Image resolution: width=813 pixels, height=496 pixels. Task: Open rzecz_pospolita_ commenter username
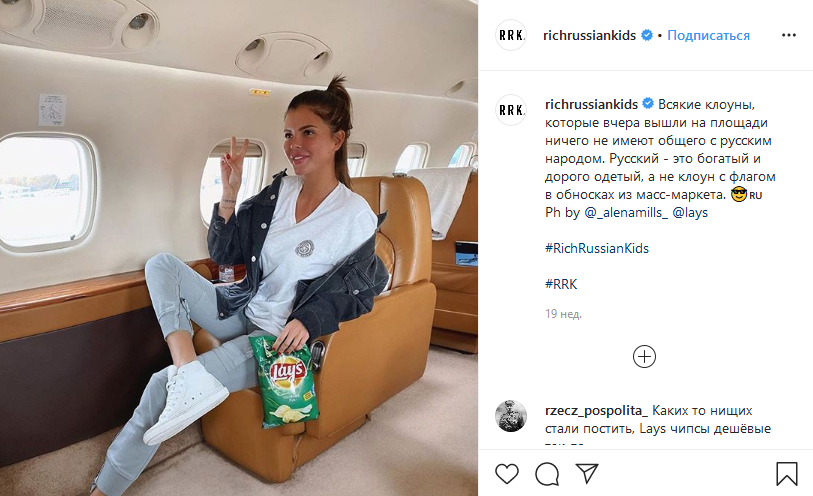(x=596, y=410)
